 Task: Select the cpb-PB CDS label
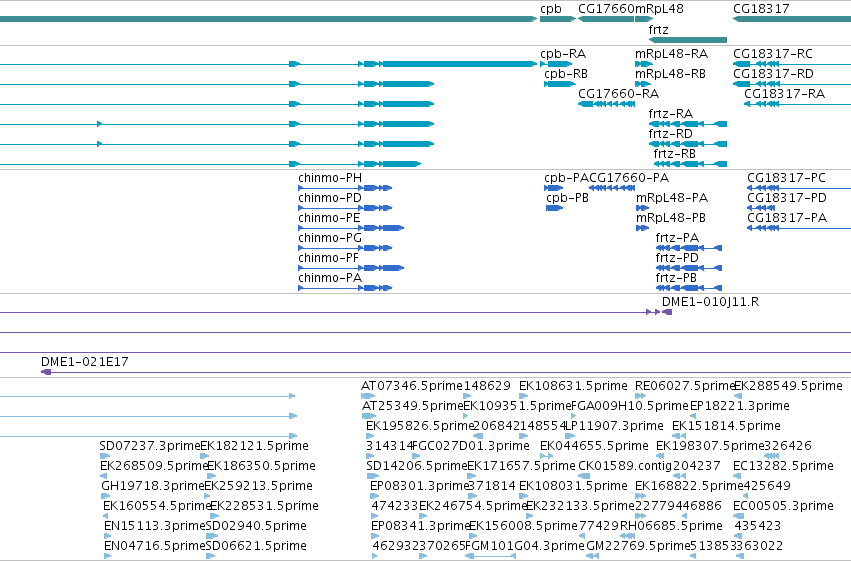pos(567,198)
